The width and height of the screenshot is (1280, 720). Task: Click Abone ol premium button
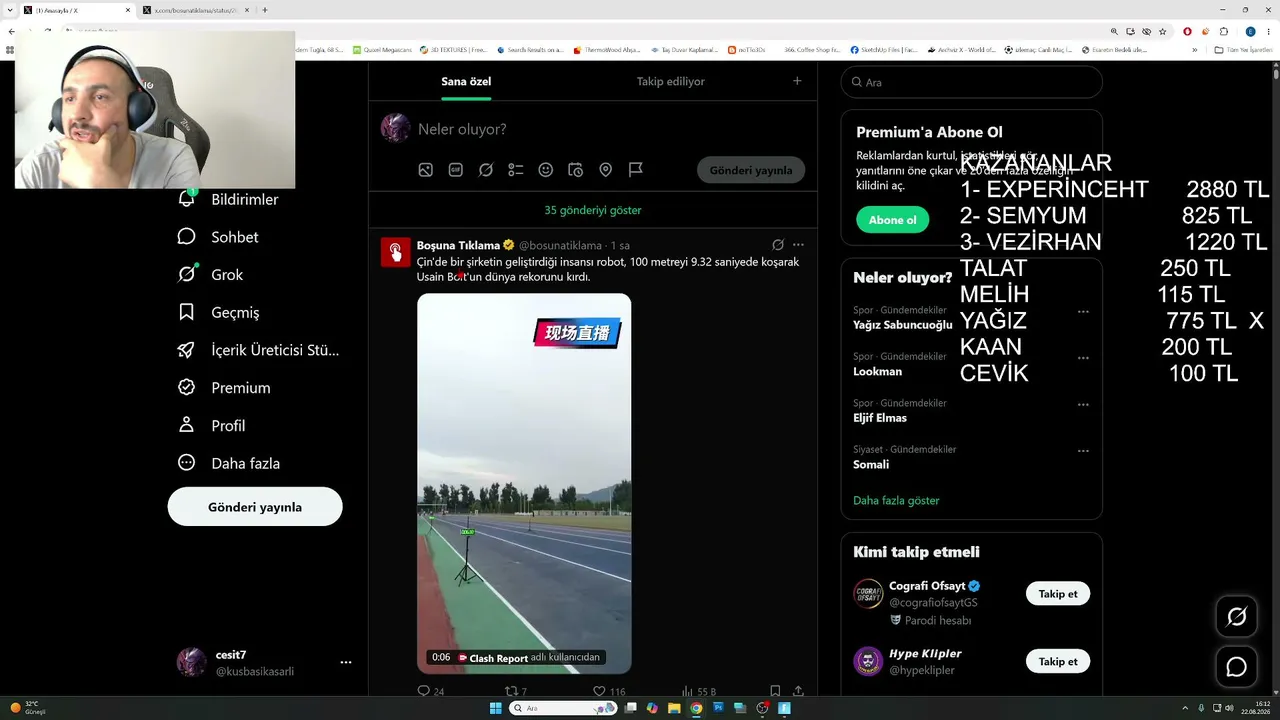pyautogui.click(x=892, y=220)
